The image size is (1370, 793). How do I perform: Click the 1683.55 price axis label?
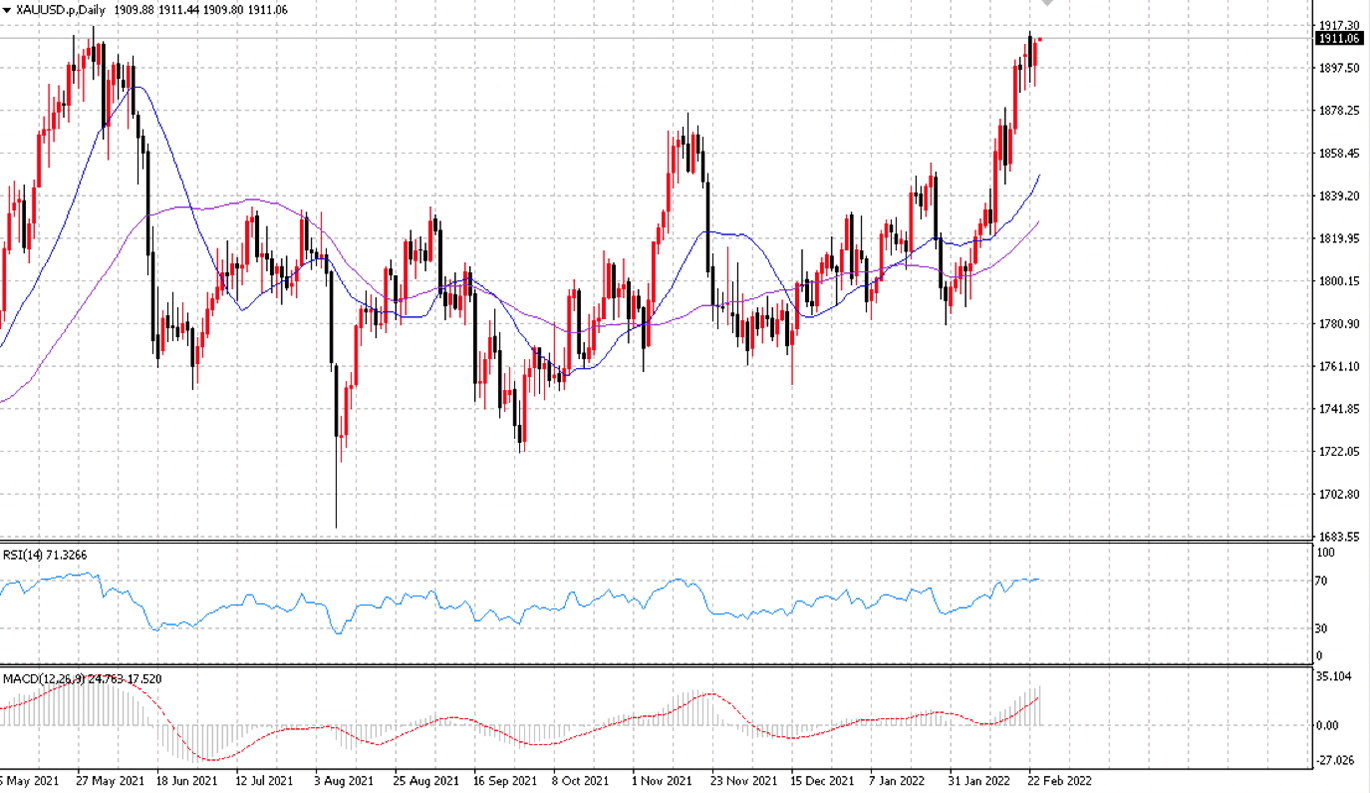point(1338,537)
